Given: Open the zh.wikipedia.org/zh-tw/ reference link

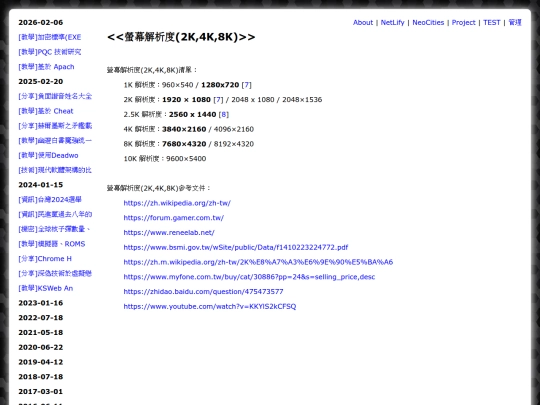Looking at the screenshot, I should (177, 203).
